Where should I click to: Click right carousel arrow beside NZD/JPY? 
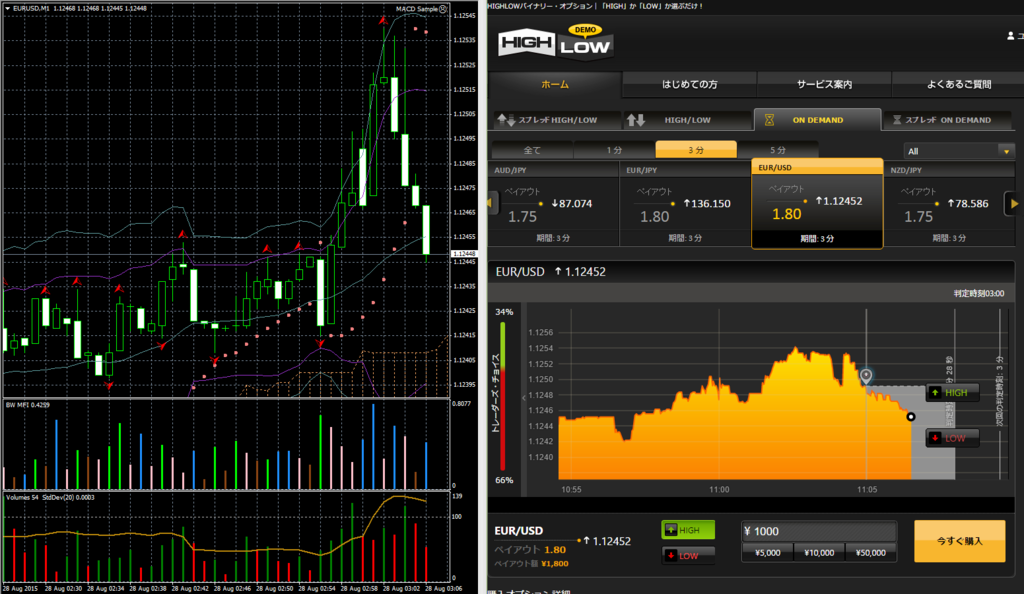(1014, 204)
